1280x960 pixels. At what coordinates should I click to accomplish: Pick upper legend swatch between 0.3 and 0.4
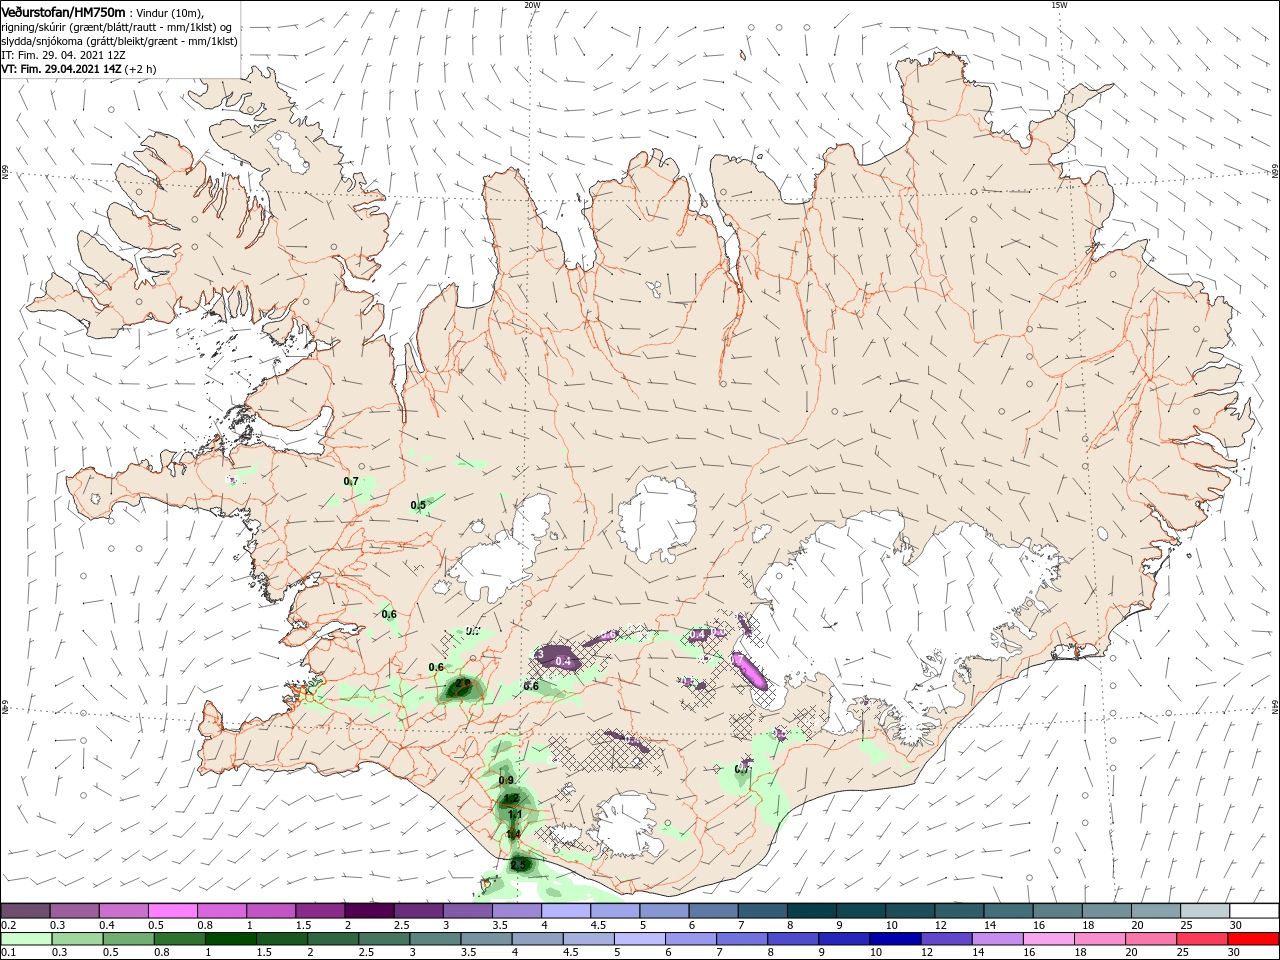(x=75, y=911)
